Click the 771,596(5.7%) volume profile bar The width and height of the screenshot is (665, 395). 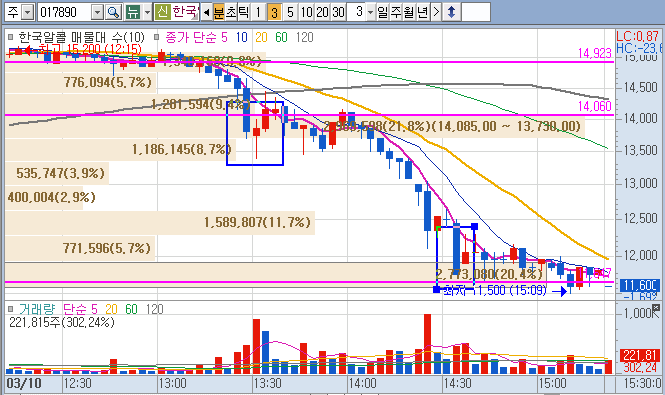pos(80,248)
